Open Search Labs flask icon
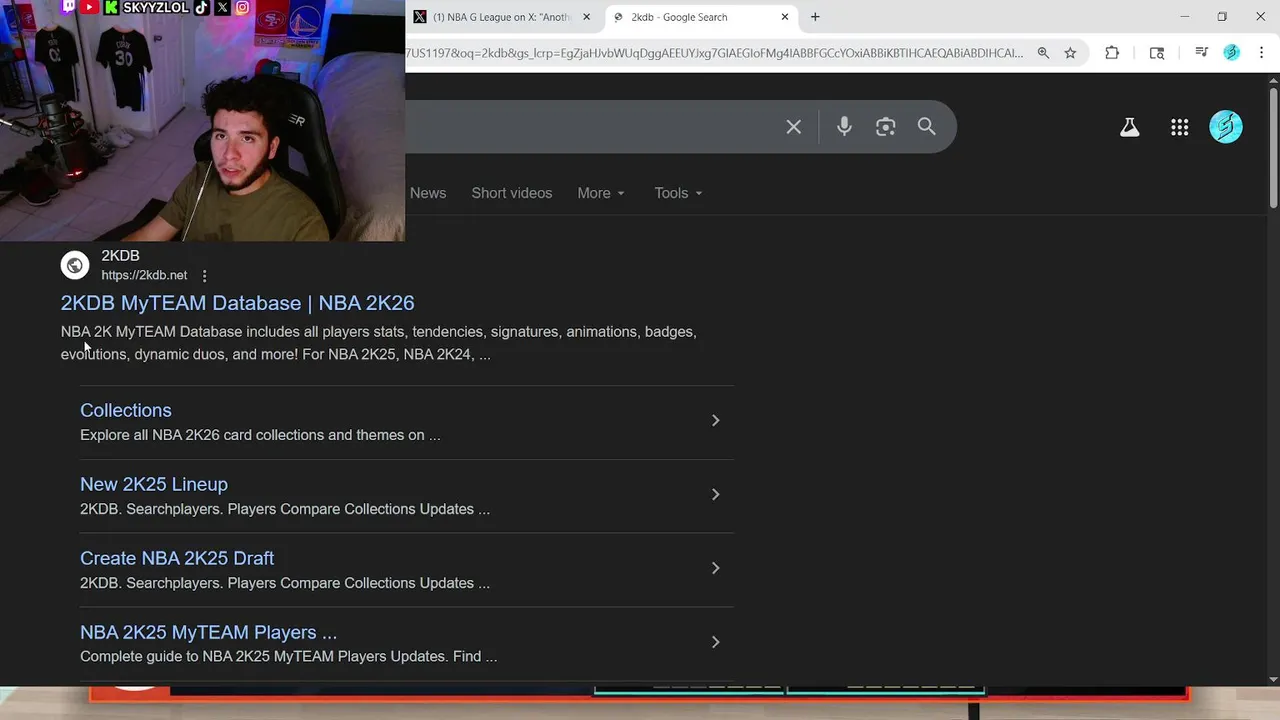 coord(1129,127)
